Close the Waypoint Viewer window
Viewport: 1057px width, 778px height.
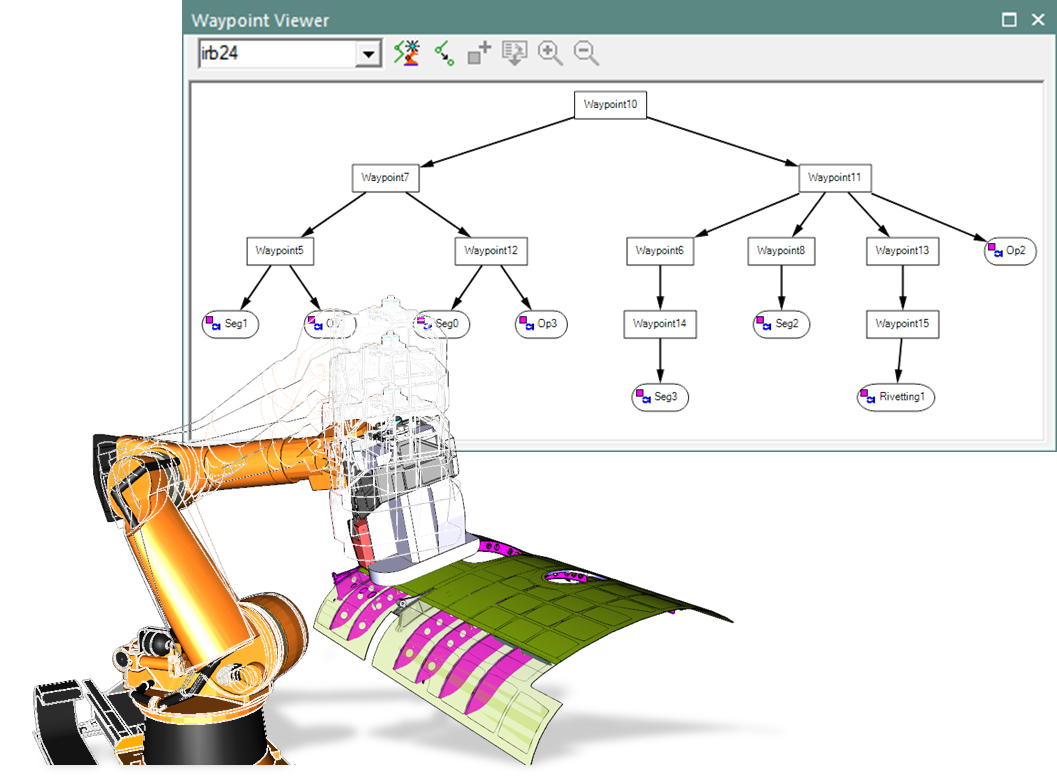pos(1038,20)
